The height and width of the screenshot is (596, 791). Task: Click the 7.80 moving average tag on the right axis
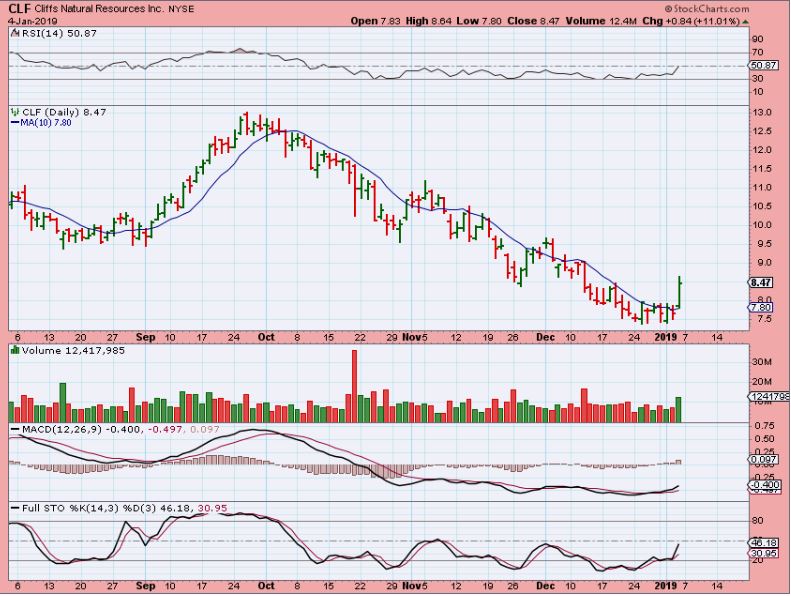tap(761, 307)
